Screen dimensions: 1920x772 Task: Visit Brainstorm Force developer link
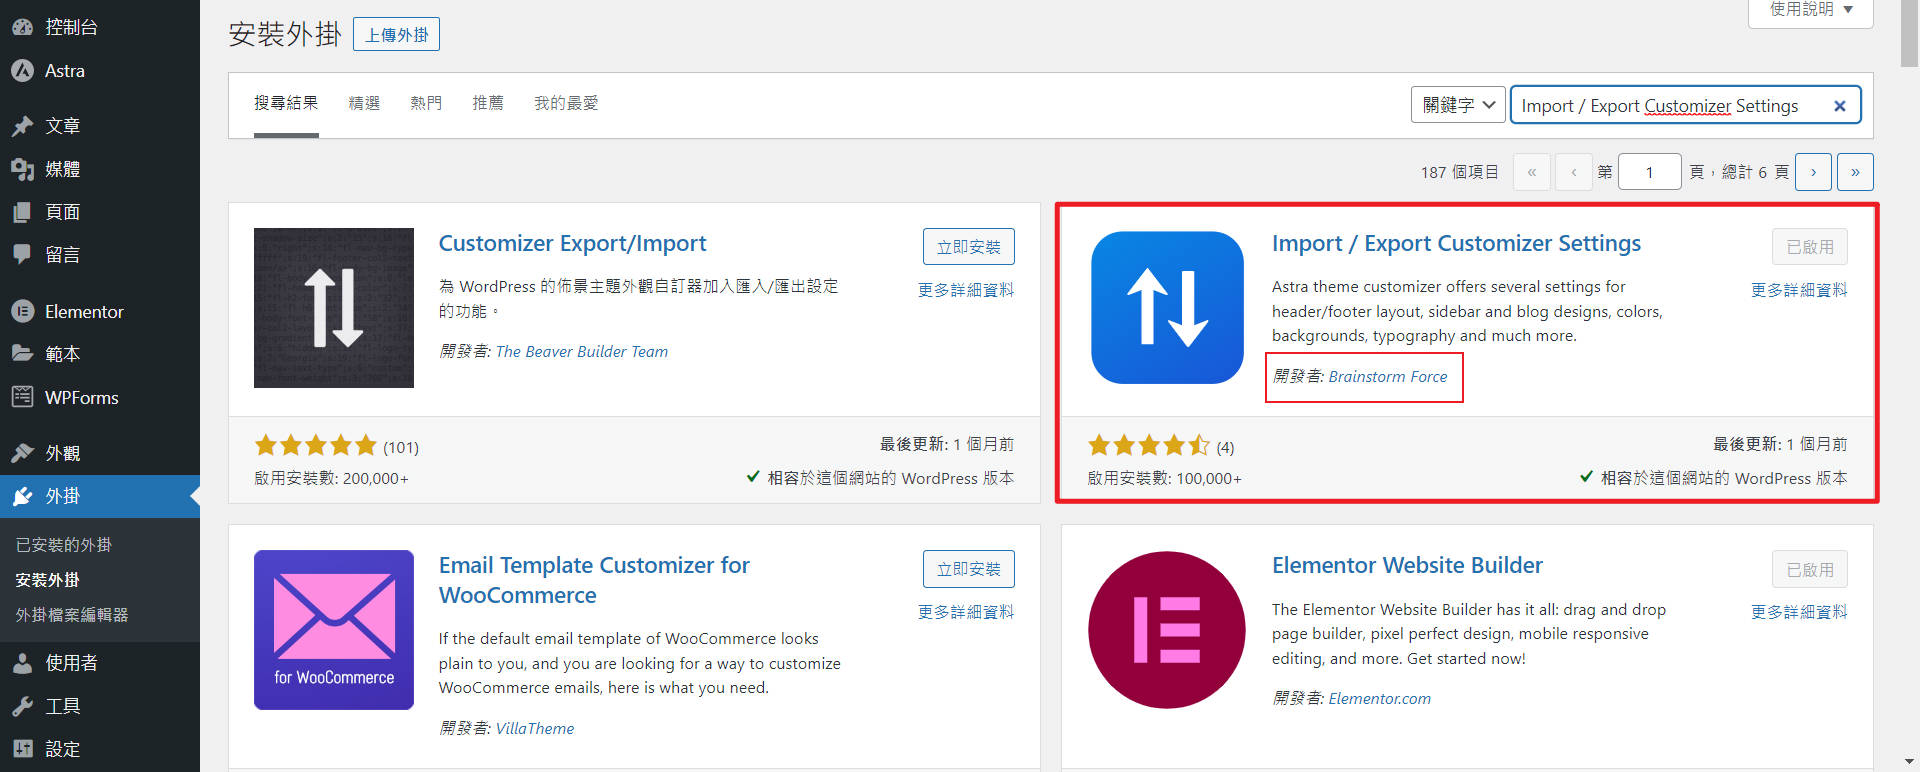tap(1388, 376)
